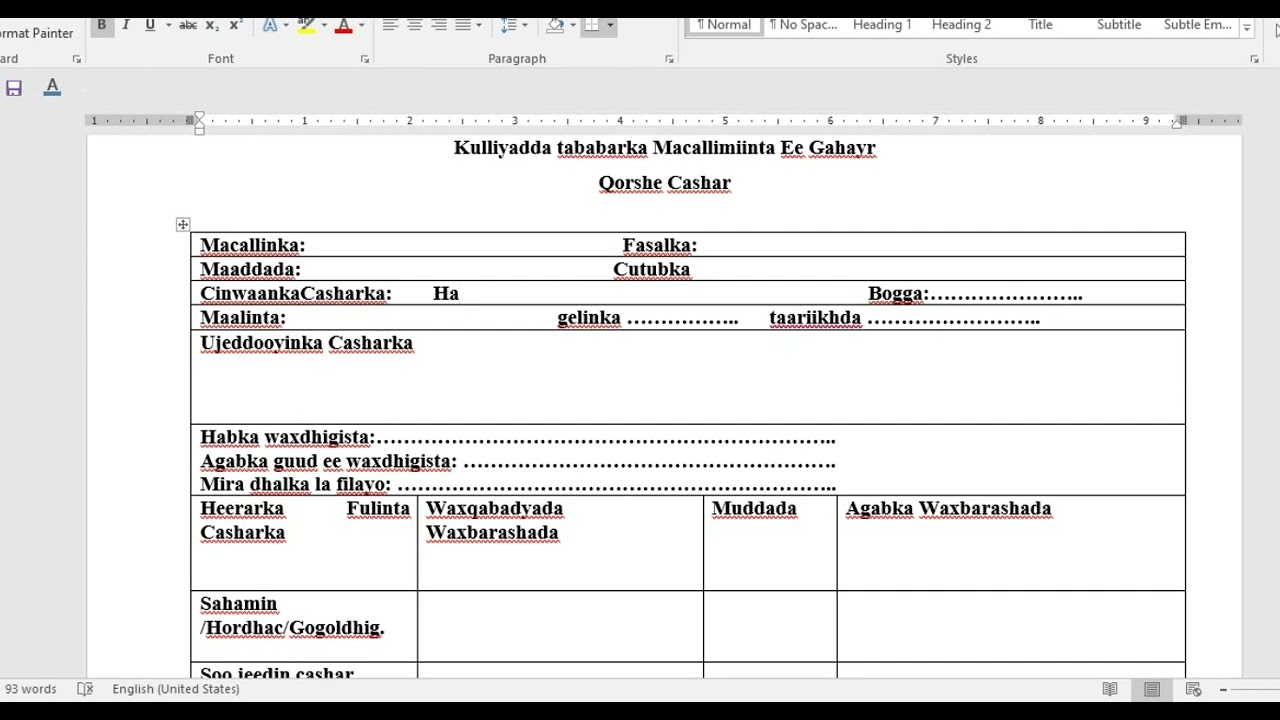Apply the Subtitle style
The image size is (1280, 720).
(1119, 25)
